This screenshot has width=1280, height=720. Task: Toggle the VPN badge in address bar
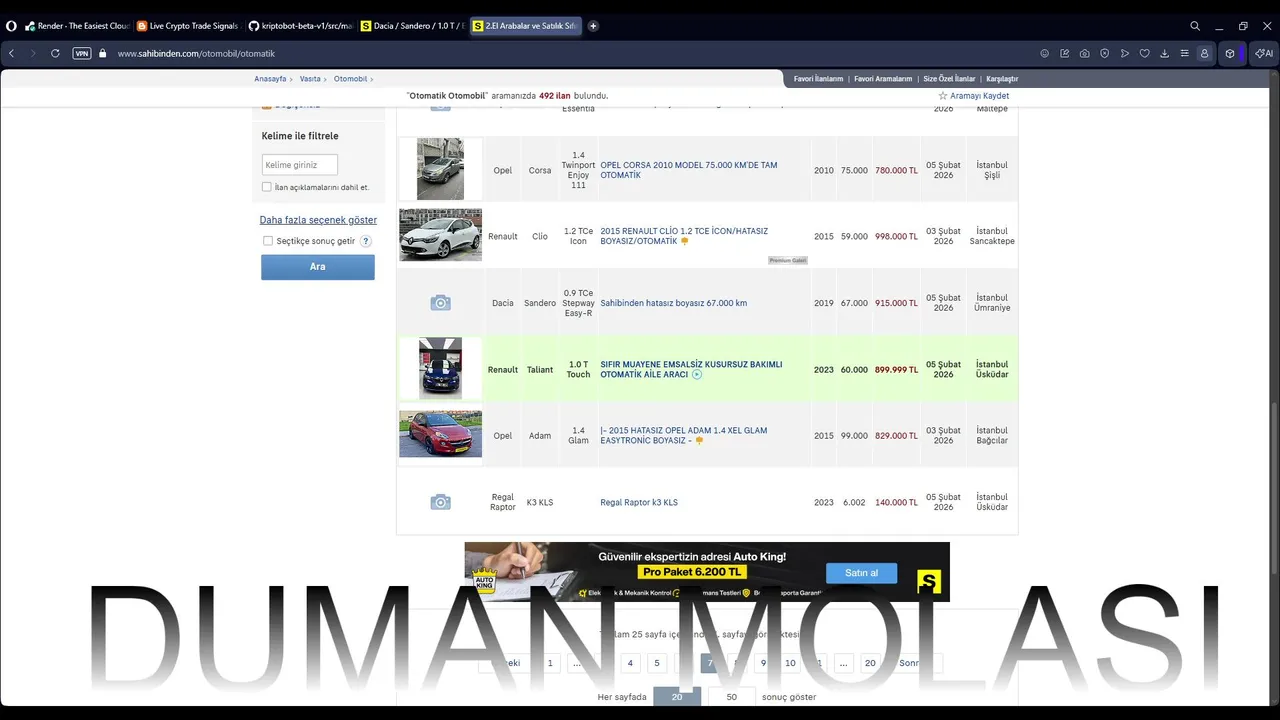click(x=82, y=53)
